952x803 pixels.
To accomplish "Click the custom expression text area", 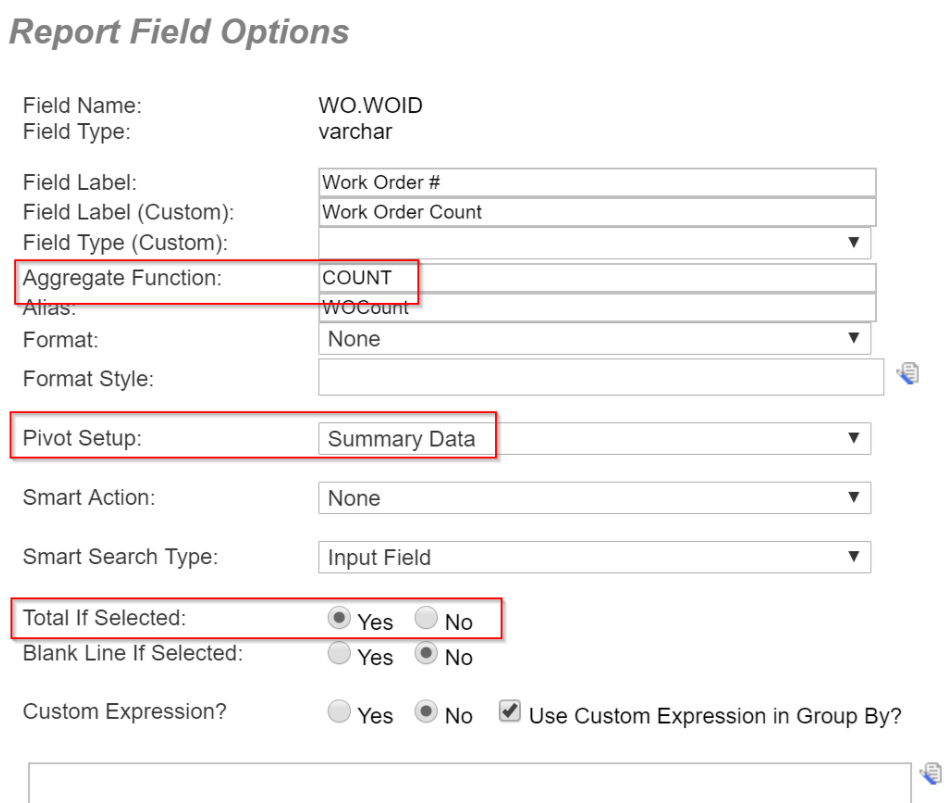I will pos(469,784).
